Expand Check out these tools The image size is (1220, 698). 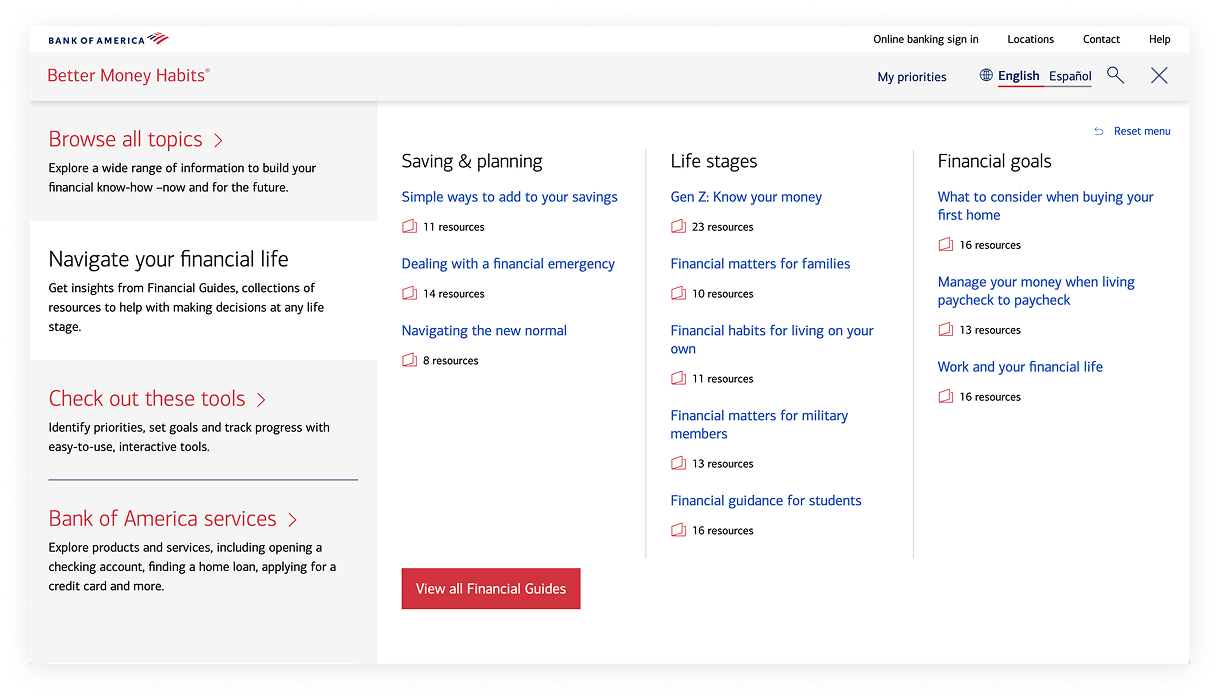click(157, 398)
